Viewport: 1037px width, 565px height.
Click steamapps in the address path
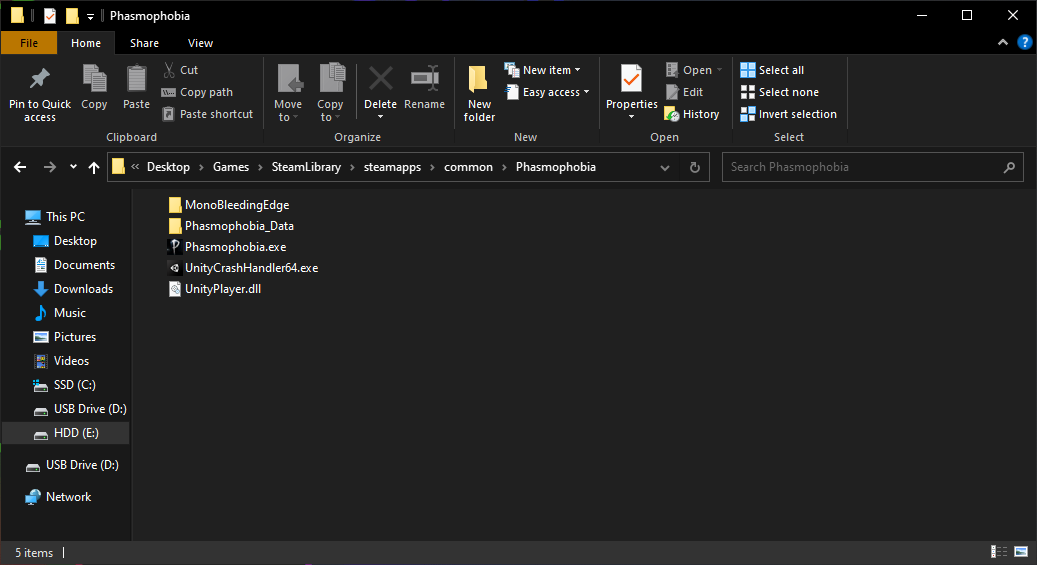[392, 167]
